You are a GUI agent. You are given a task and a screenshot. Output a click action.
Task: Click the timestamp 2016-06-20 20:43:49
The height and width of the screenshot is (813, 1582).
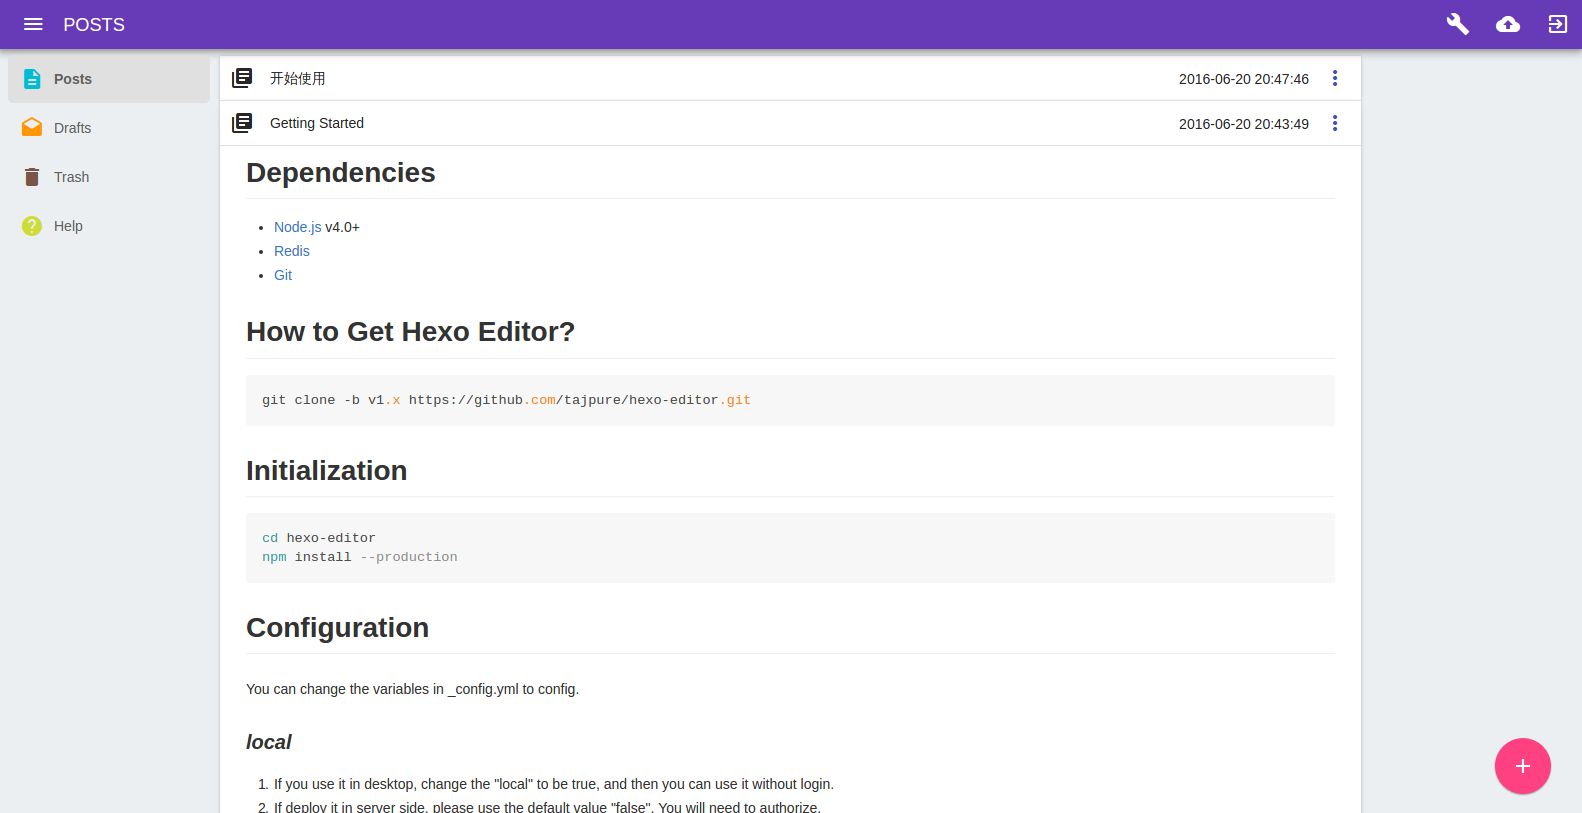point(1244,124)
